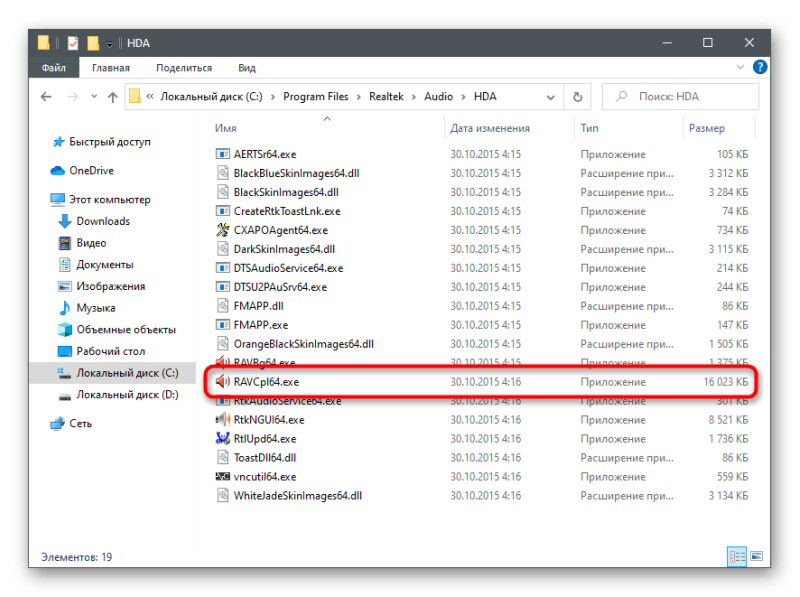
Task: Click the FMAPP.exe application icon
Action: 222,325
